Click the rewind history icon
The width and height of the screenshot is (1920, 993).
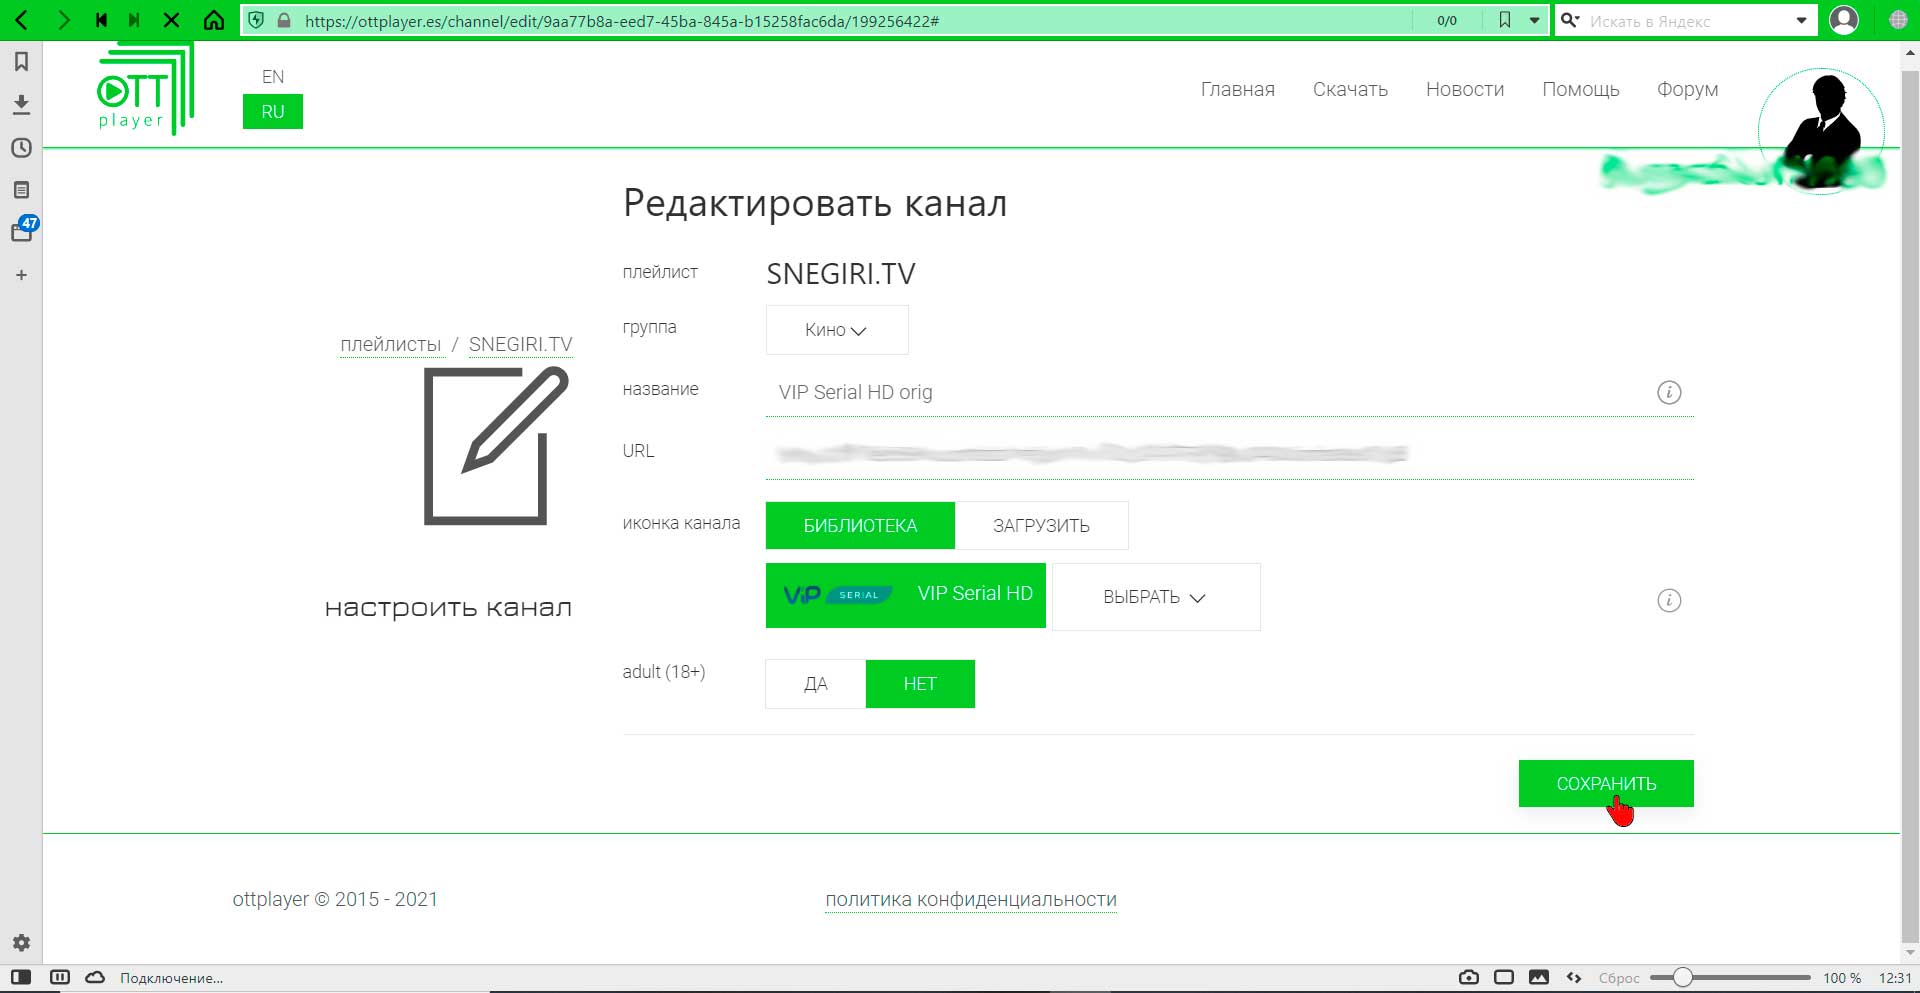(101, 20)
